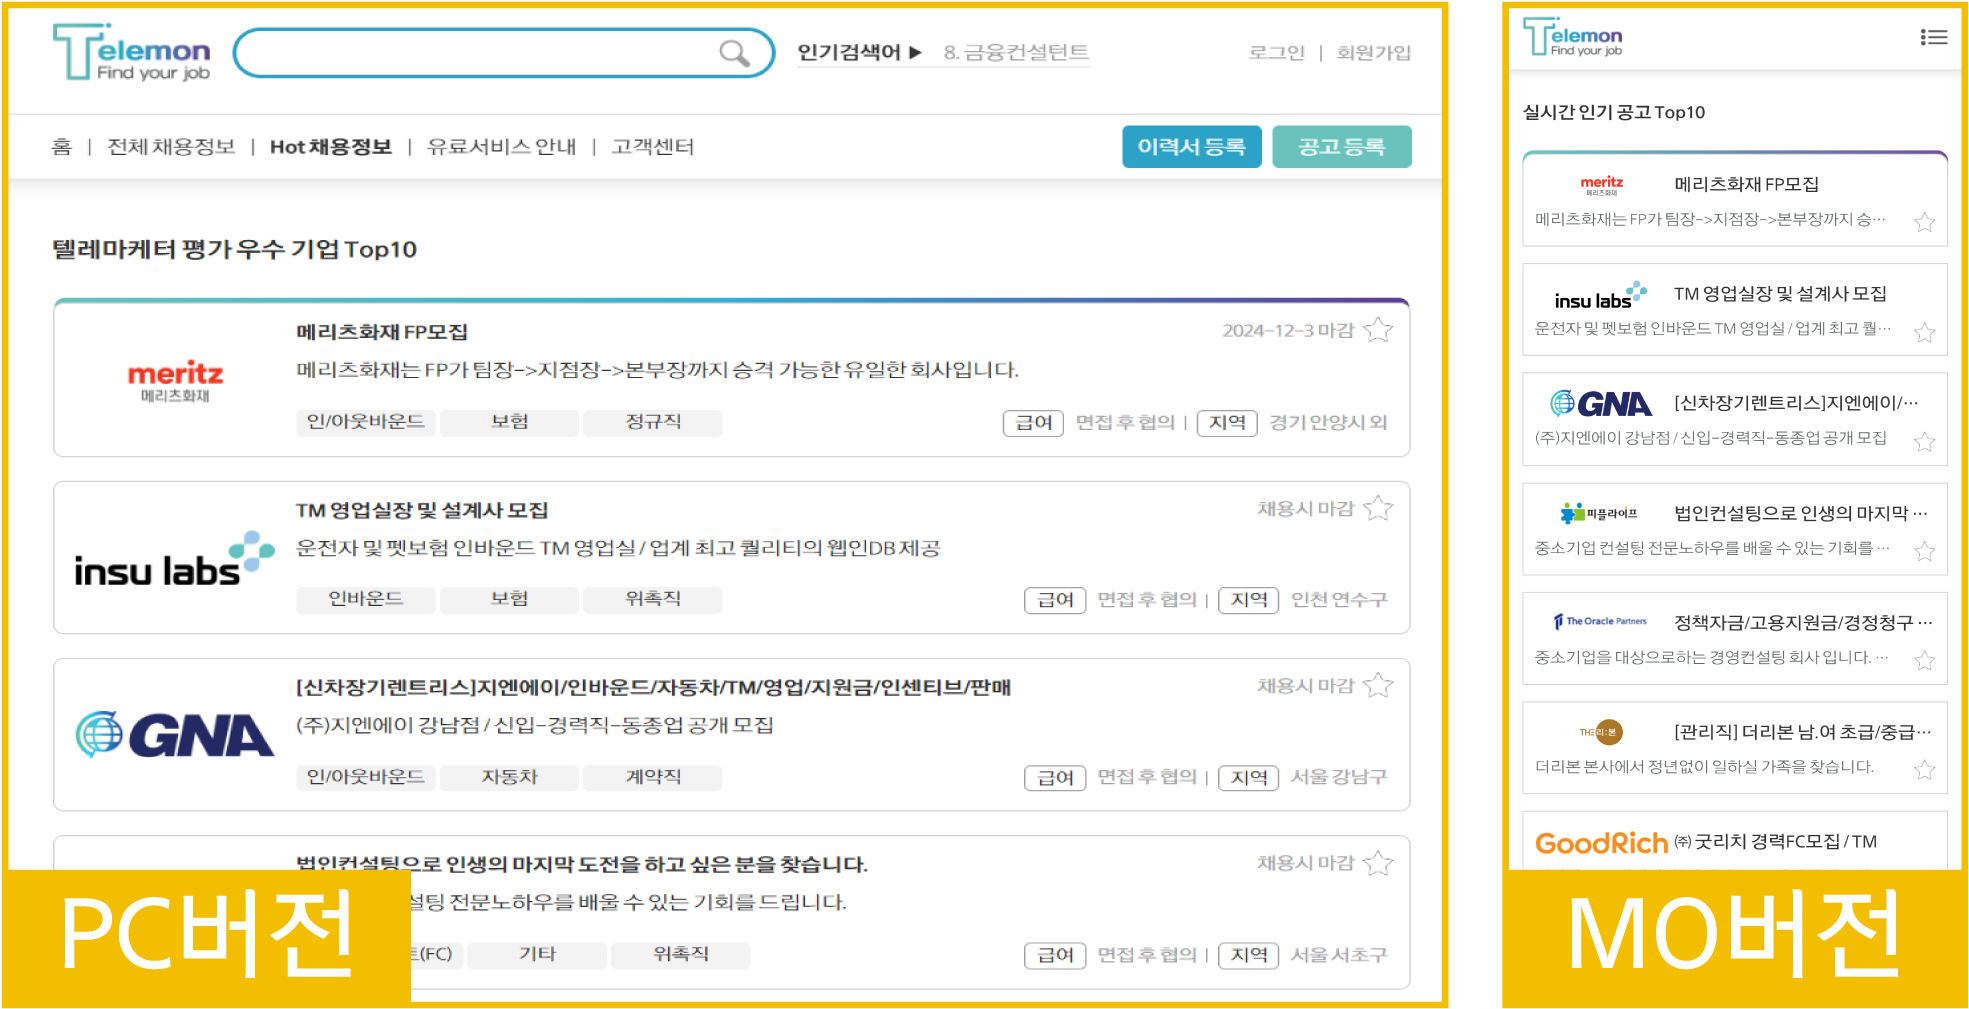Open 지역 details showing 인천 연수구
This screenshot has width=1969, height=1009.
pos(1249,600)
